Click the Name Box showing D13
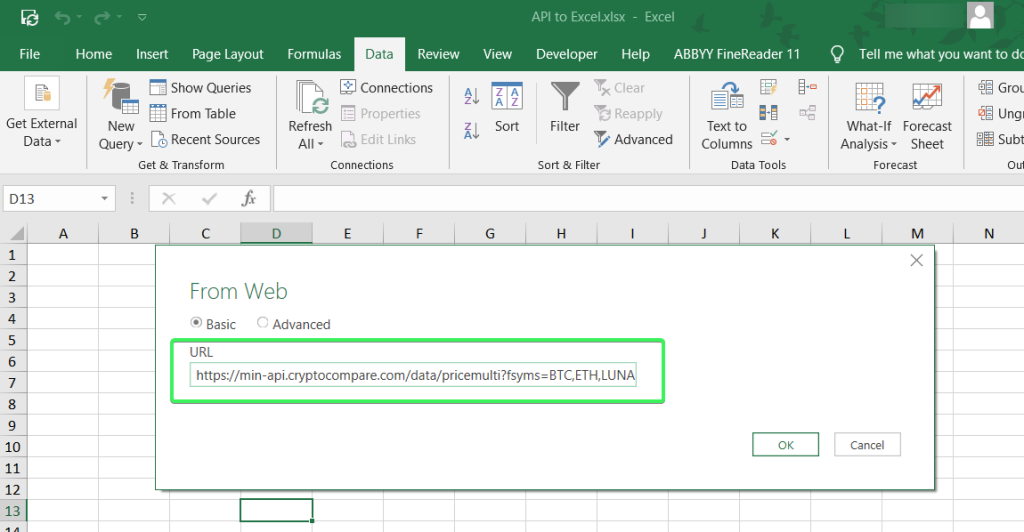Viewport: 1024px width, 532px height. 51,198
